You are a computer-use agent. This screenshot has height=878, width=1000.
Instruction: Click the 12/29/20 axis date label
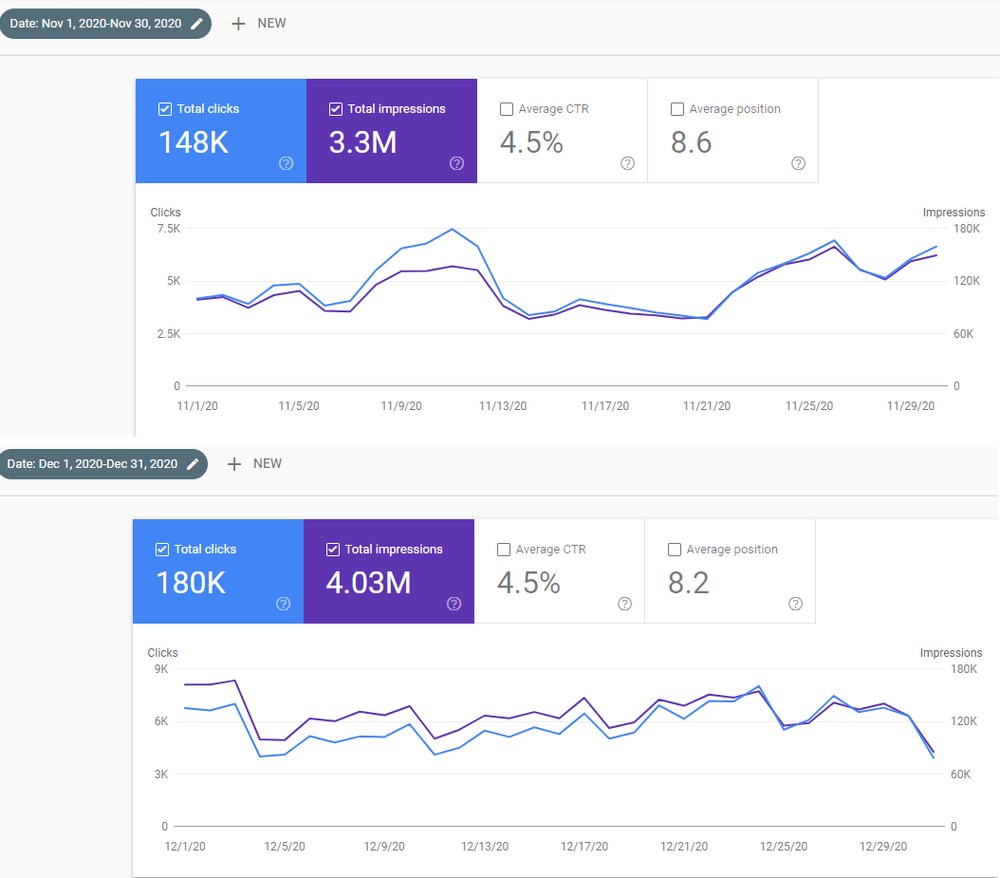[x=883, y=847]
